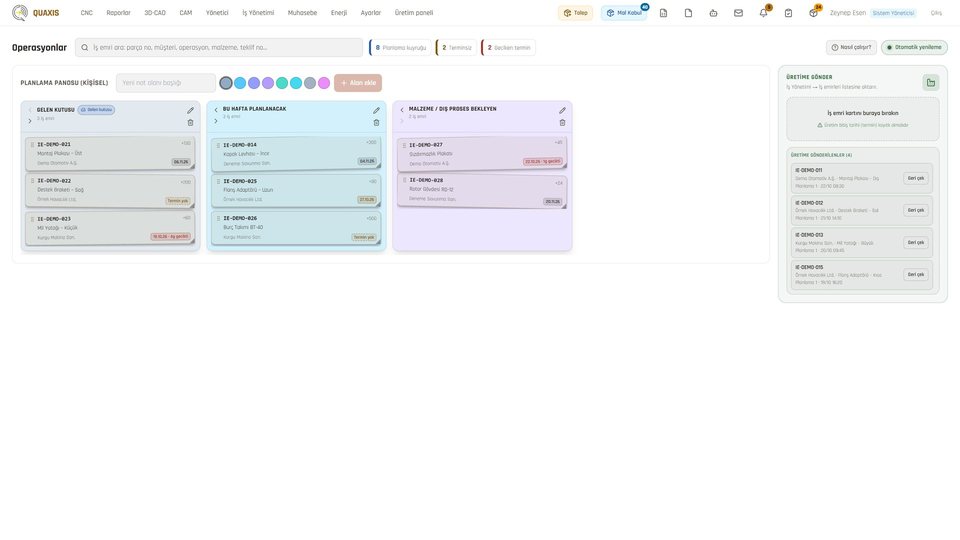
Task: Select the sky blue color swatch
Action: coord(240,83)
